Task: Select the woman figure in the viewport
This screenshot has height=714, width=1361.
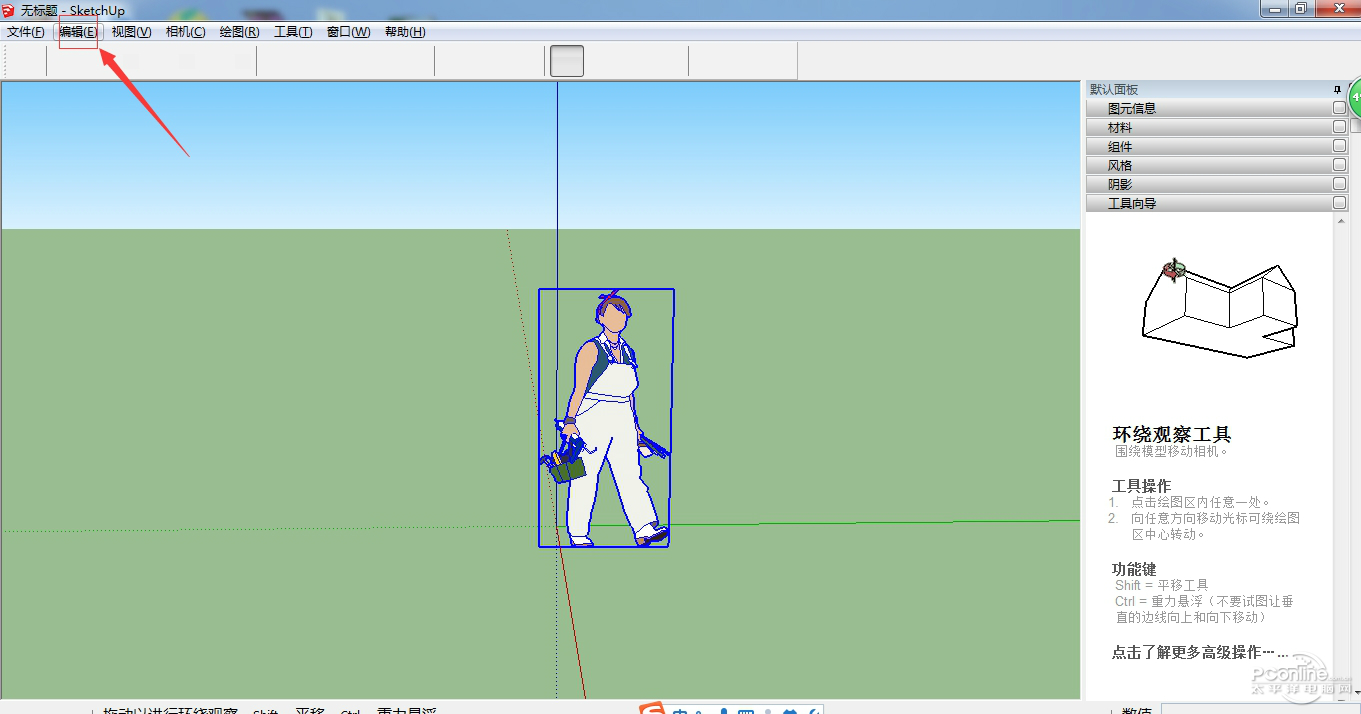Action: [x=606, y=418]
